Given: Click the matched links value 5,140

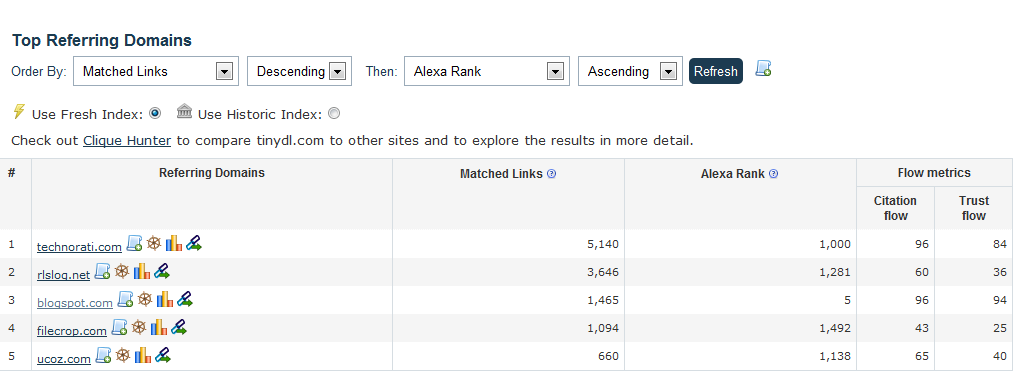Looking at the screenshot, I should click(x=603, y=244).
